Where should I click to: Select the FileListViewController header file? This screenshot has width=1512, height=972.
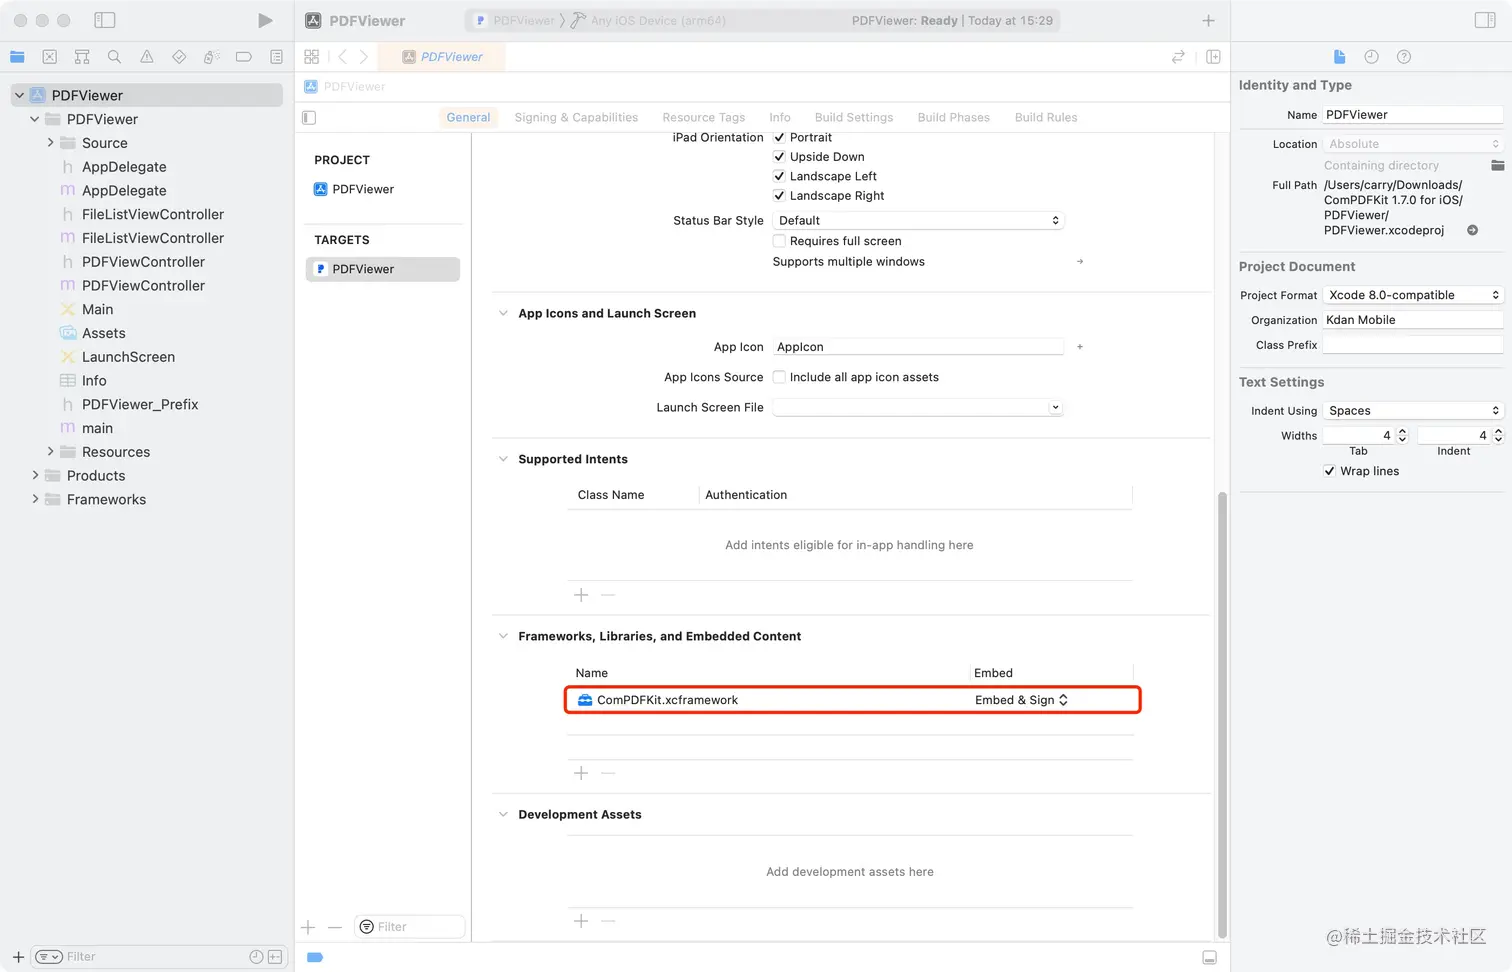(x=153, y=214)
